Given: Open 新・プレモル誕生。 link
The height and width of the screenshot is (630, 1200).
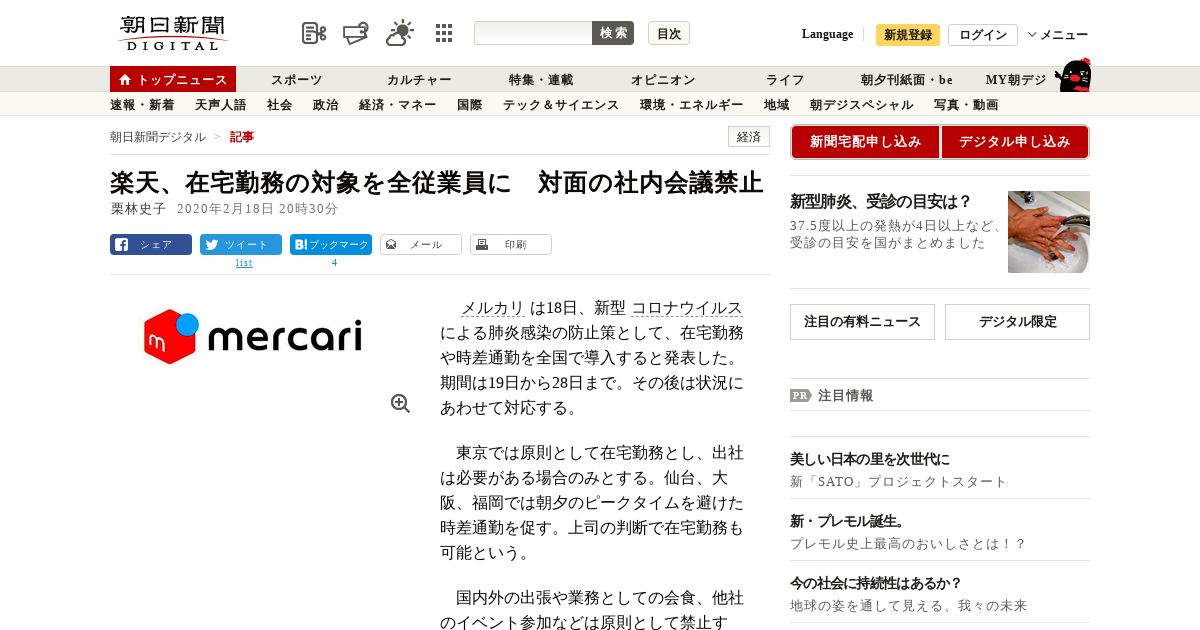Looking at the screenshot, I should [x=848, y=521].
